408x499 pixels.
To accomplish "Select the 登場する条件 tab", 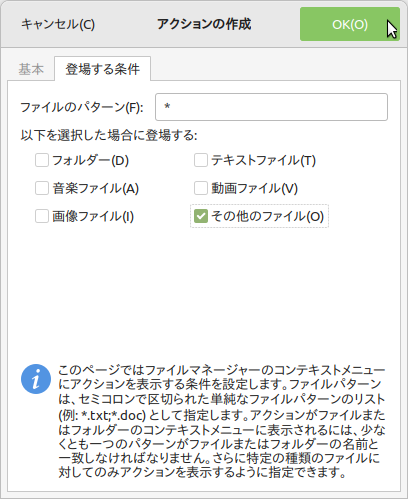I will tap(102, 69).
